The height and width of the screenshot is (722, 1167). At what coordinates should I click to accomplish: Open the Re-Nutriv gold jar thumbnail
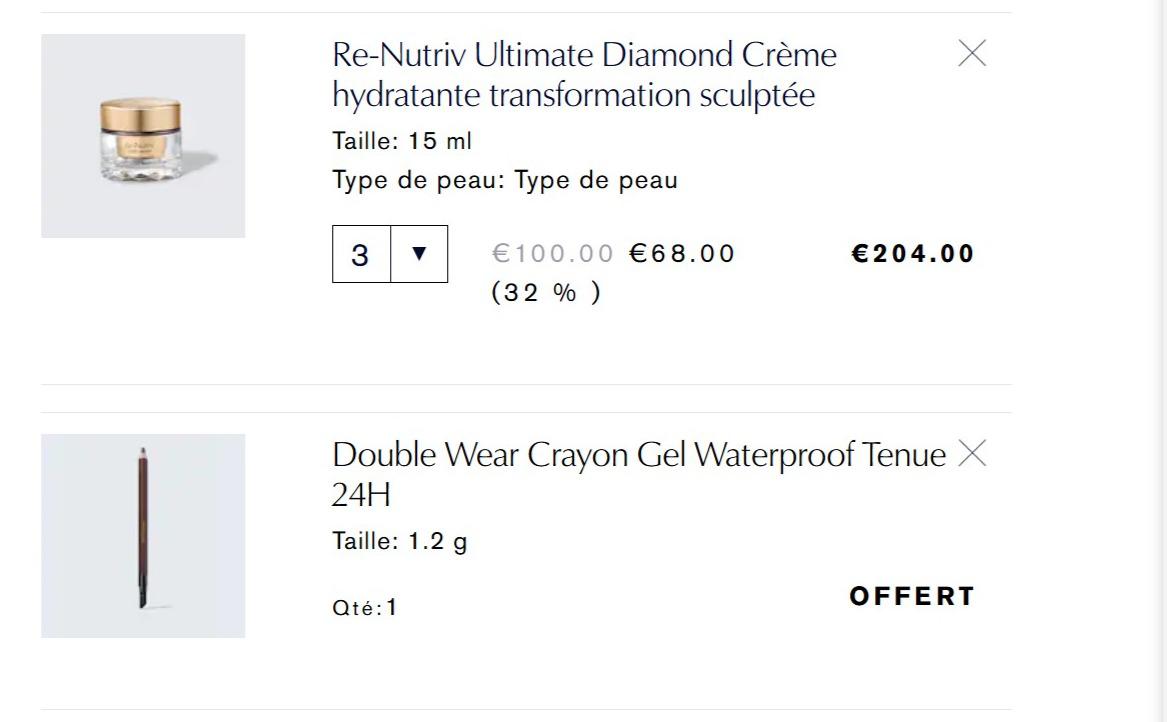(x=143, y=136)
